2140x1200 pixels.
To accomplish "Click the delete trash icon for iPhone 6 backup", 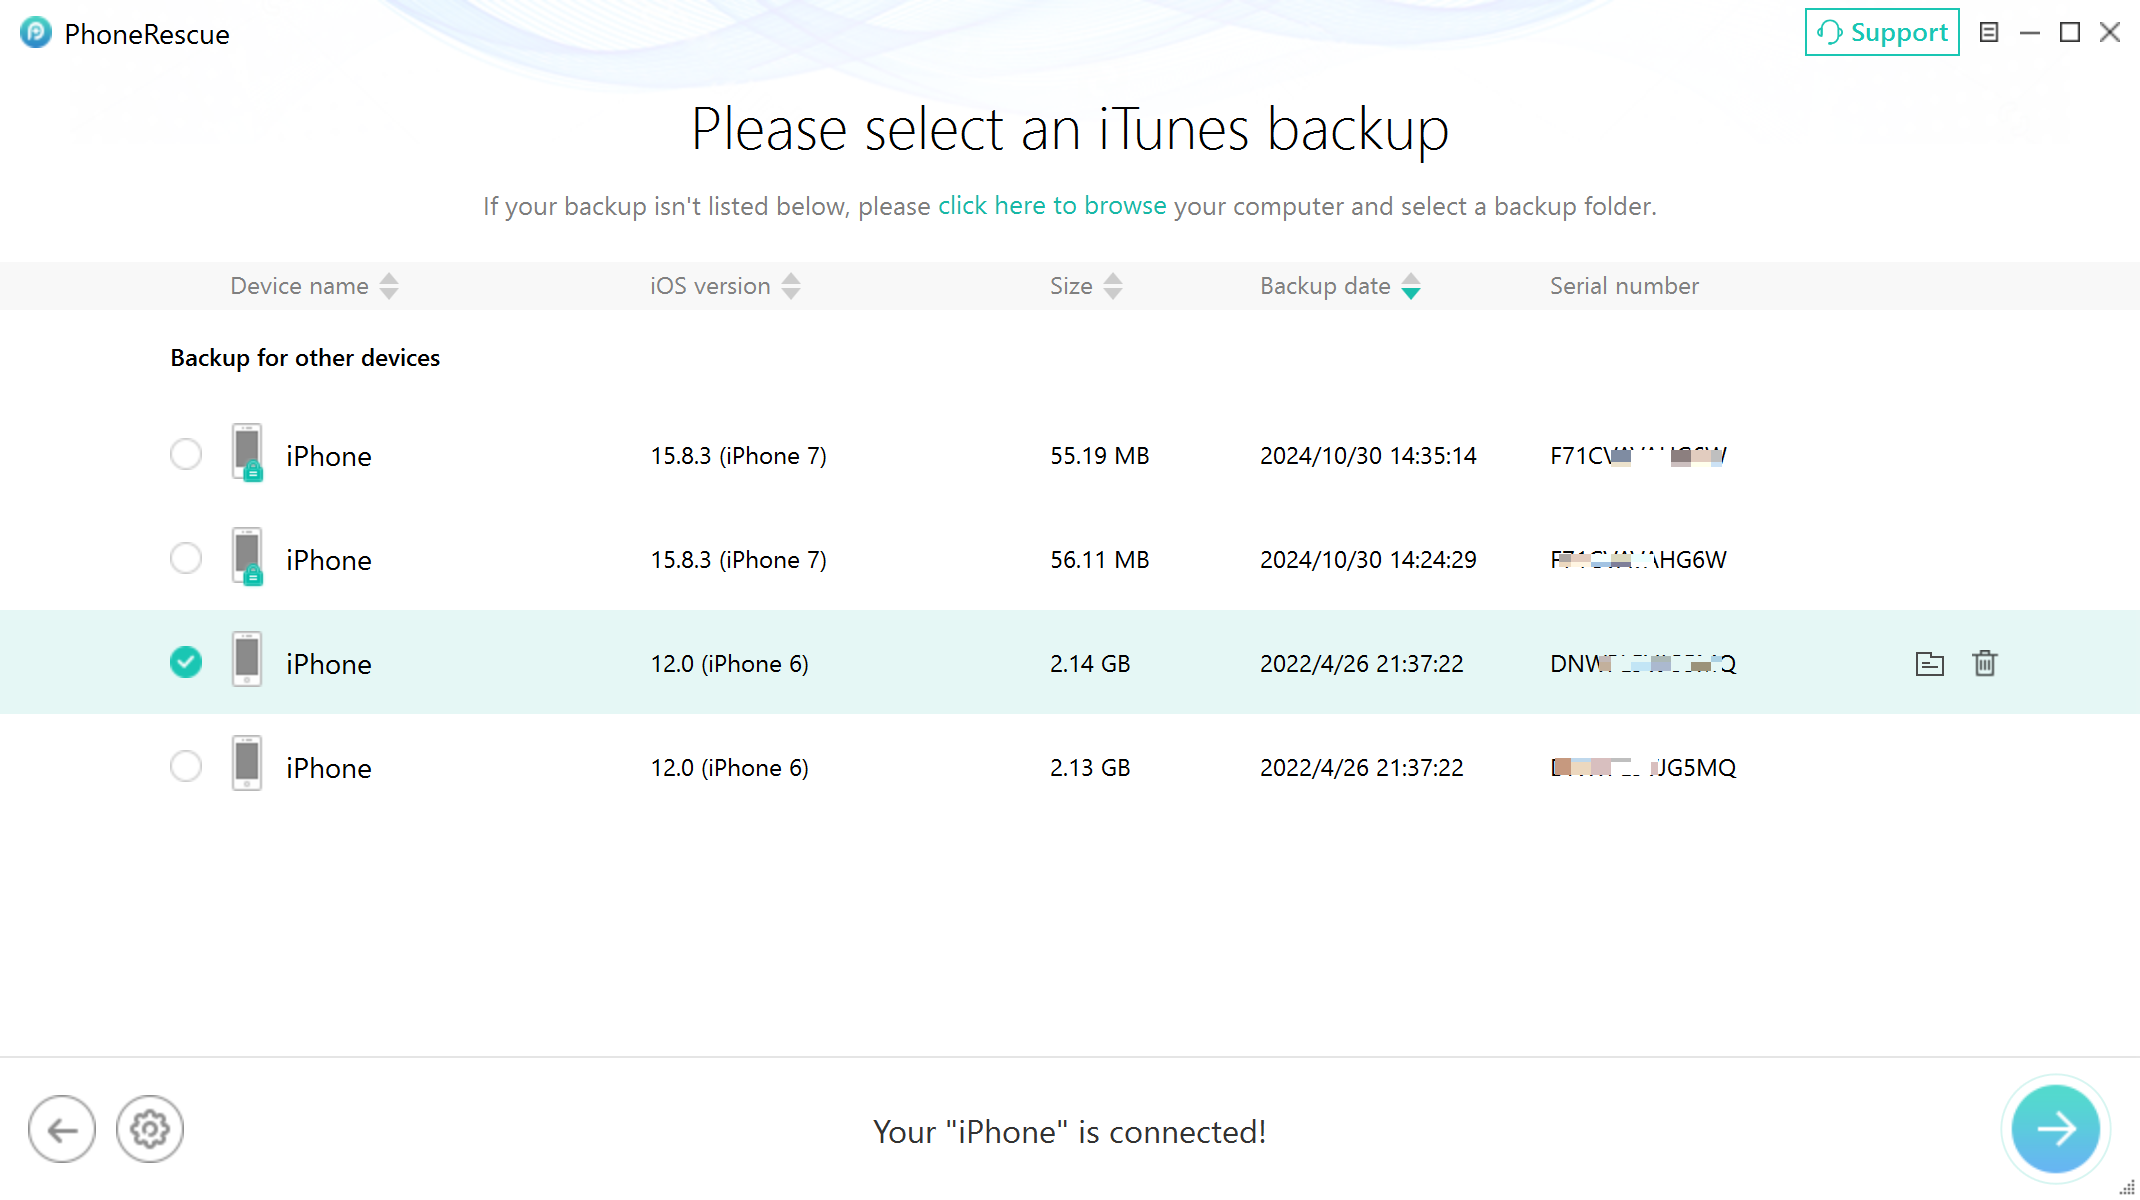I will [x=1986, y=663].
